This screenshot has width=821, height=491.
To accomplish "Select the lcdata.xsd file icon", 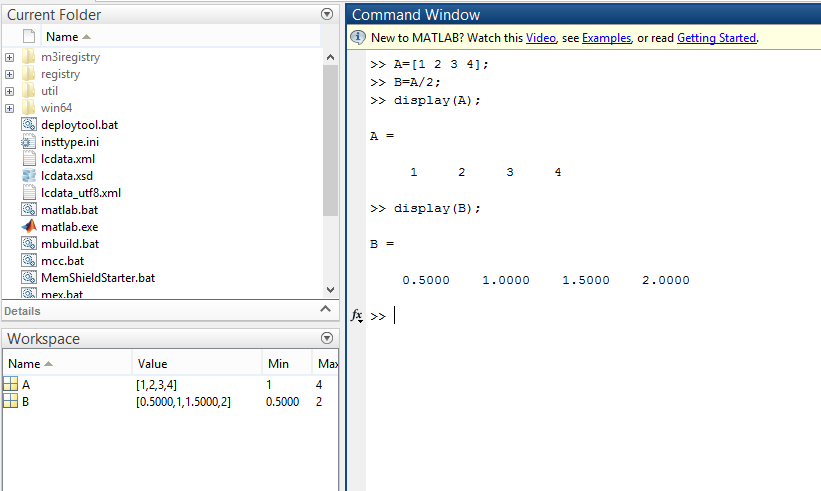I will [x=29, y=176].
